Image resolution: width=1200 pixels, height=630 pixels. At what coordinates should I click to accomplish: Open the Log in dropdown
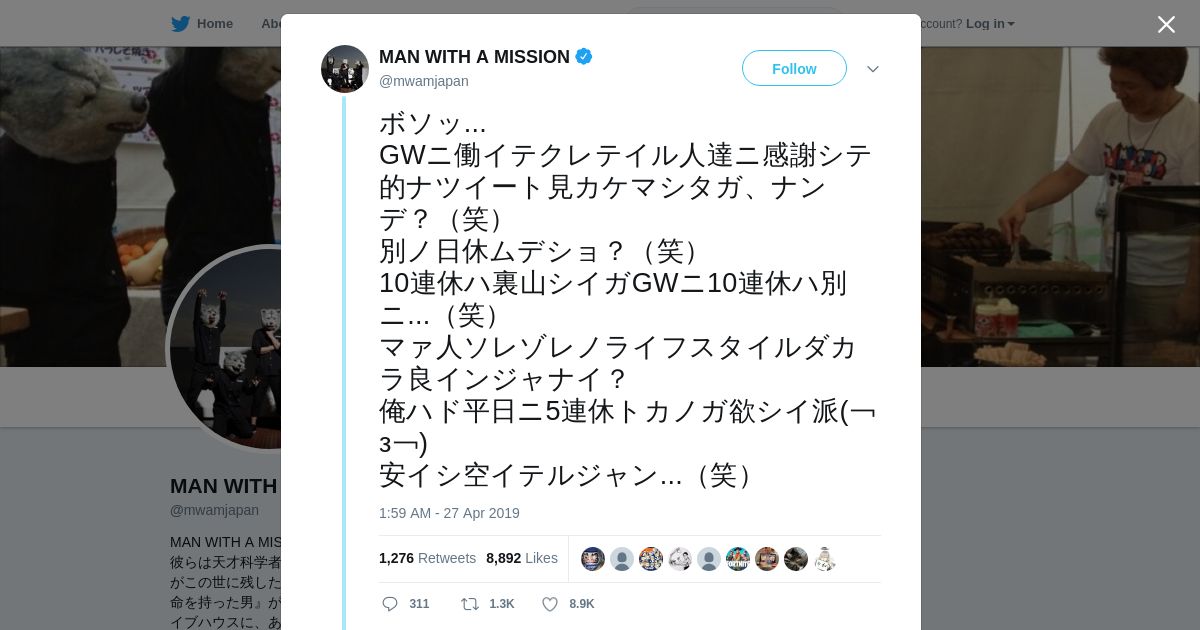pyautogui.click(x=990, y=24)
